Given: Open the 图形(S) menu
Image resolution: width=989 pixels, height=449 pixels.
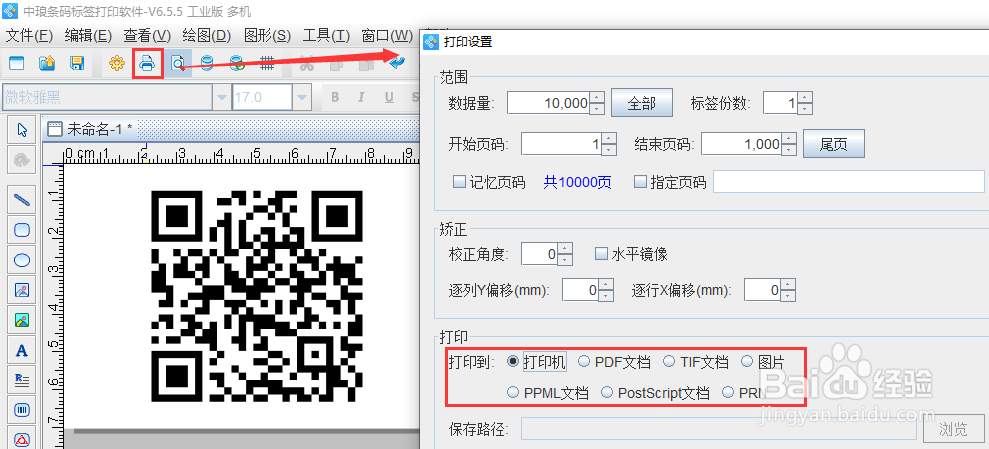Looking at the screenshot, I should (267, 35).
